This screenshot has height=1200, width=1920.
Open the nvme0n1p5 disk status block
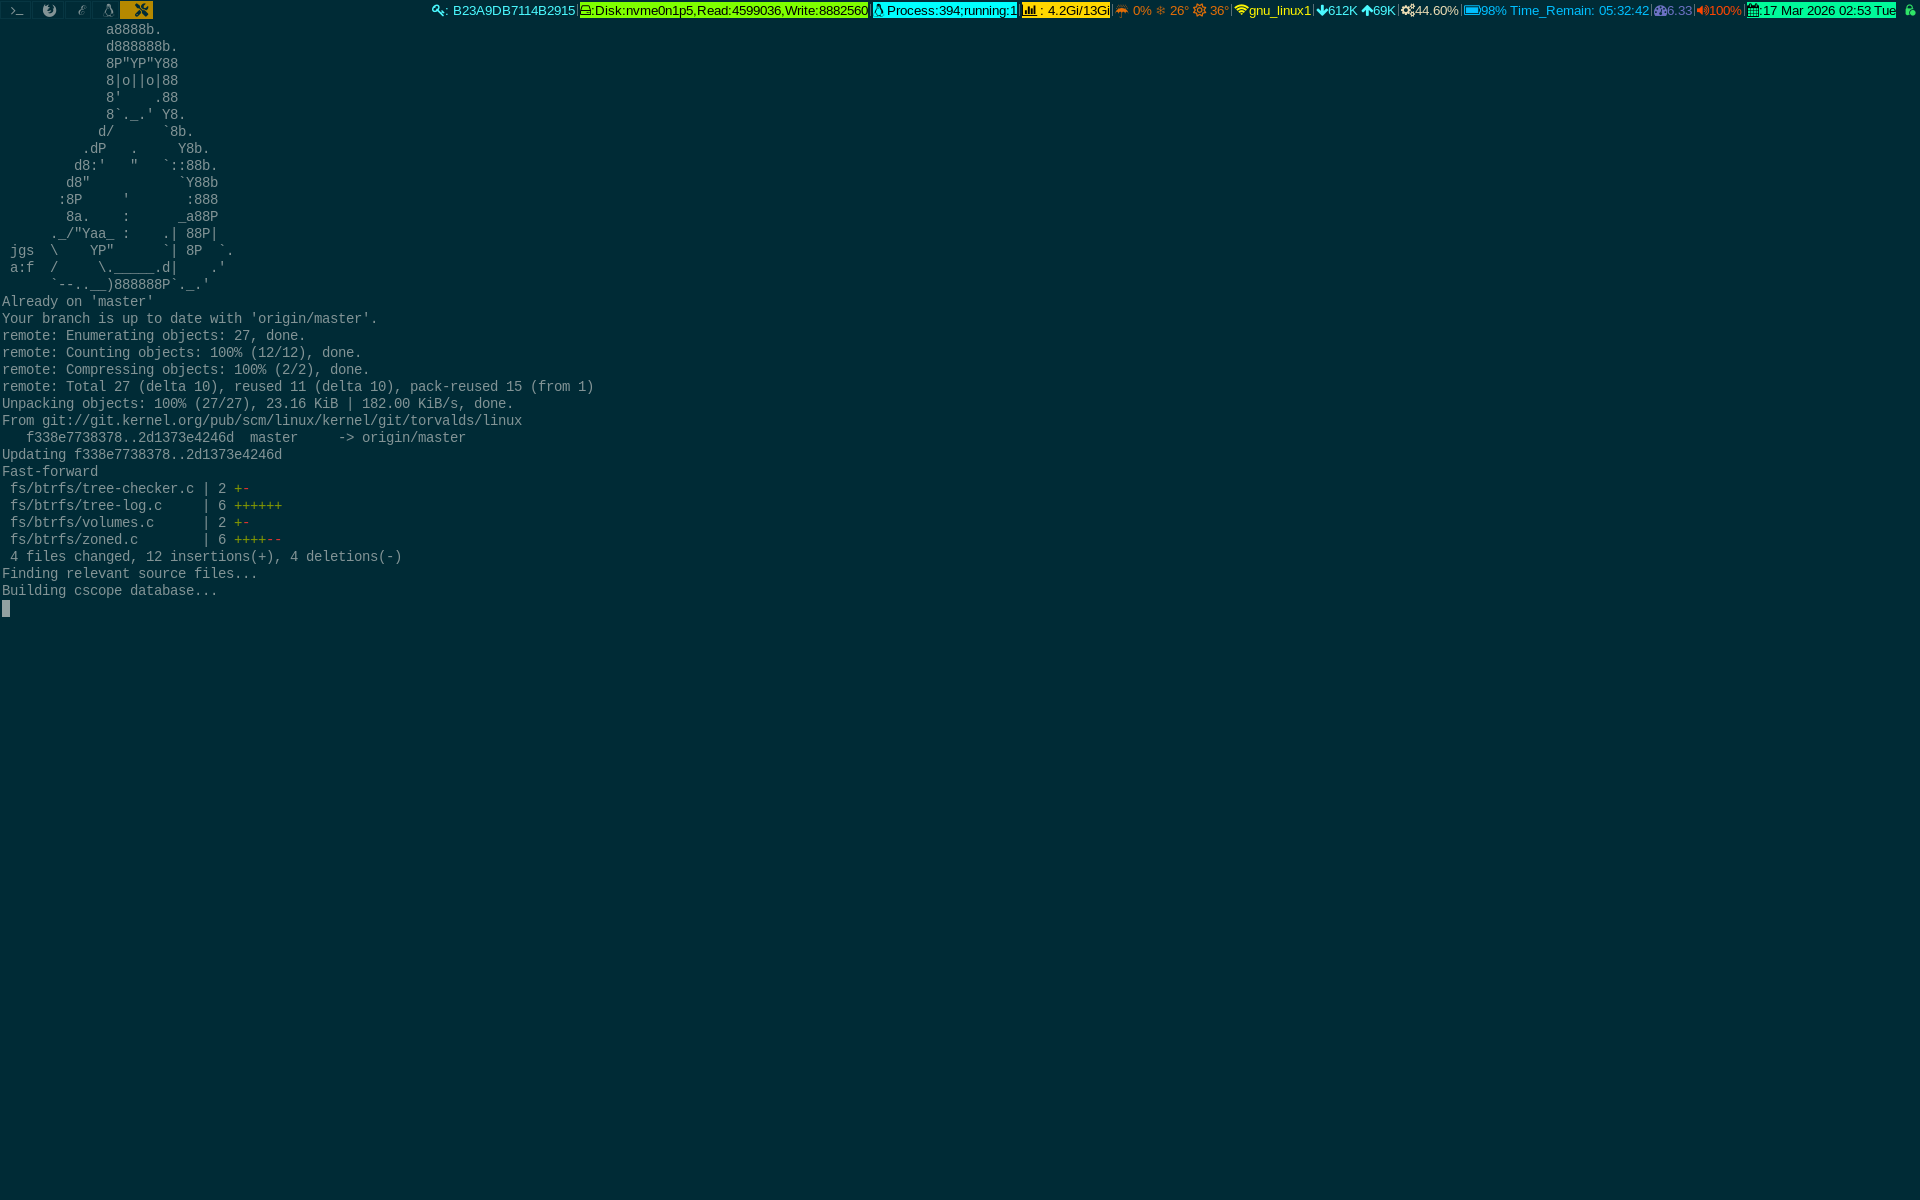[724, 10]
